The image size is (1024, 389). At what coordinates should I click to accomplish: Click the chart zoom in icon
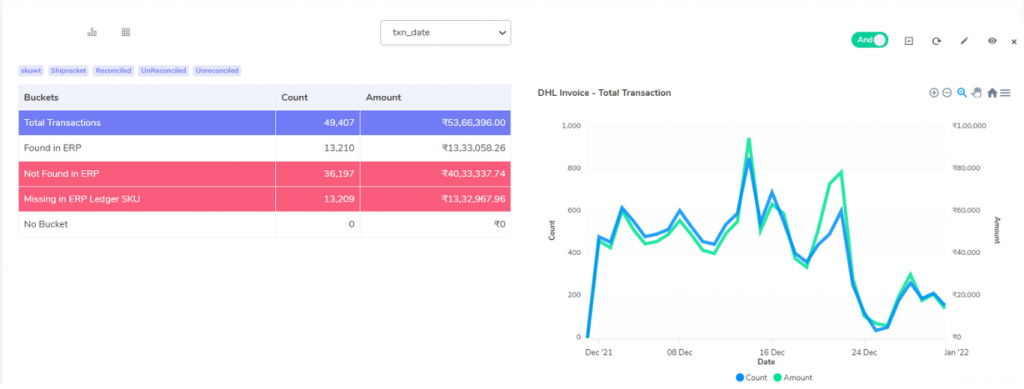click(x=934, y=93)
